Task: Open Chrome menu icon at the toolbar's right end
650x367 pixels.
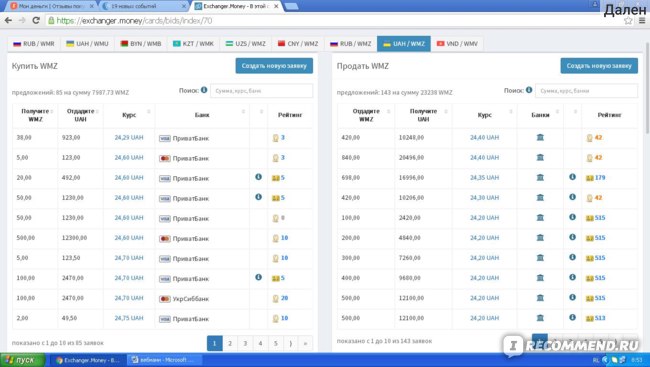Action: (x=642, y=20)
